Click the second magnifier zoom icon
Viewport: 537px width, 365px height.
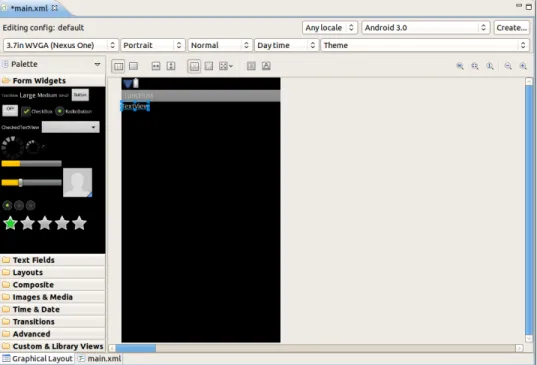[x=475, y=66]
